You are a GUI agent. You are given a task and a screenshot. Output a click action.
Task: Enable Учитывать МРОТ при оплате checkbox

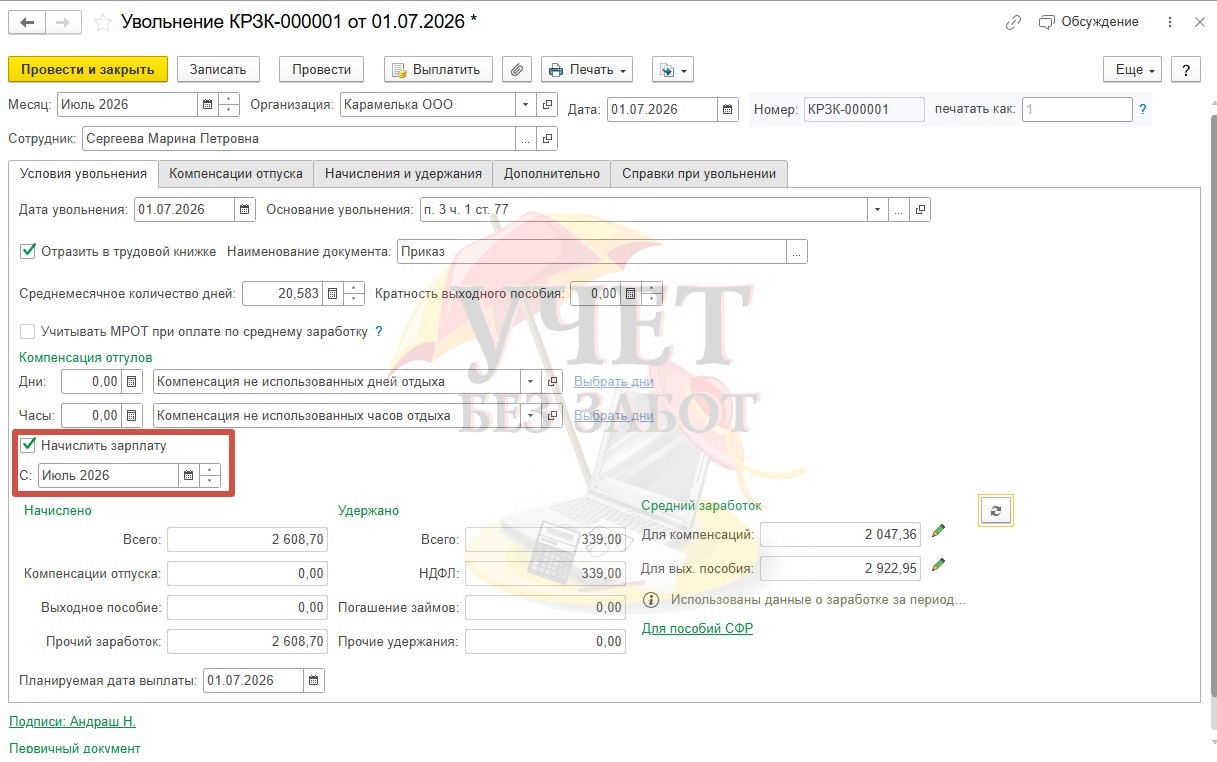pyautogui.click(x=28, y=331)
